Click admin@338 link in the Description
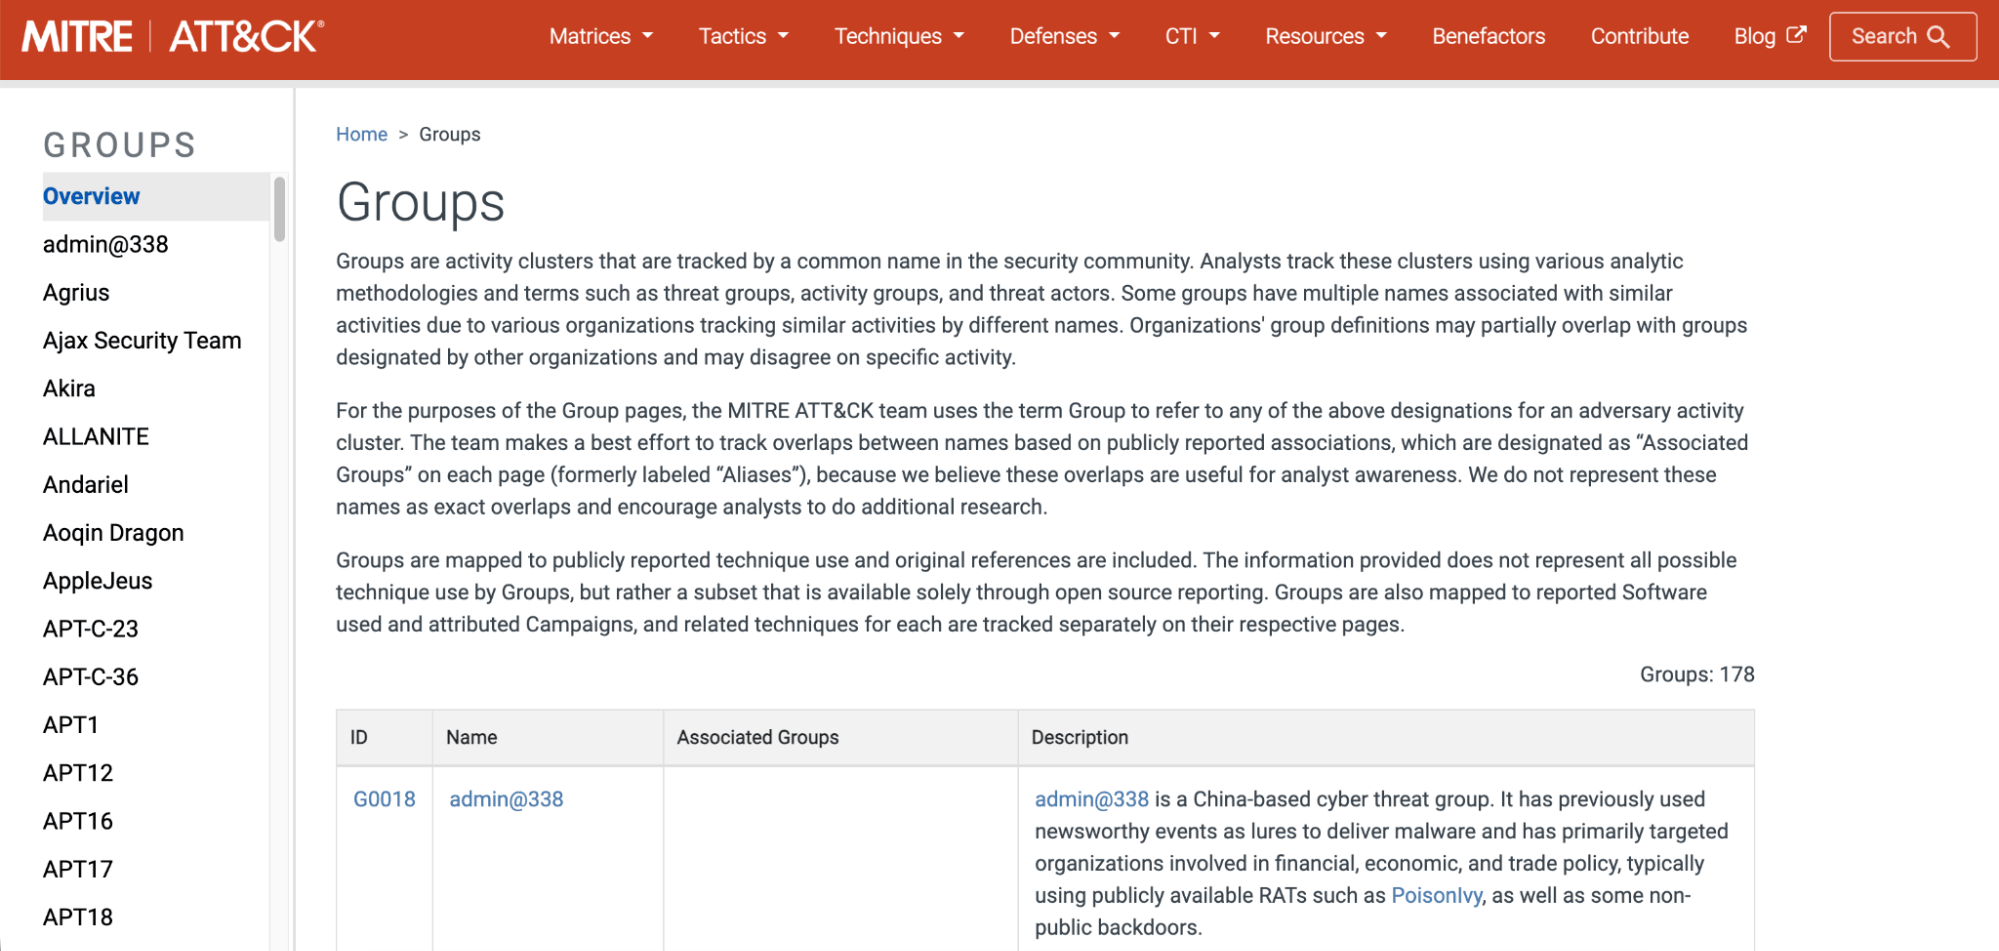1999x951 pixels. tap(1092, 800)
